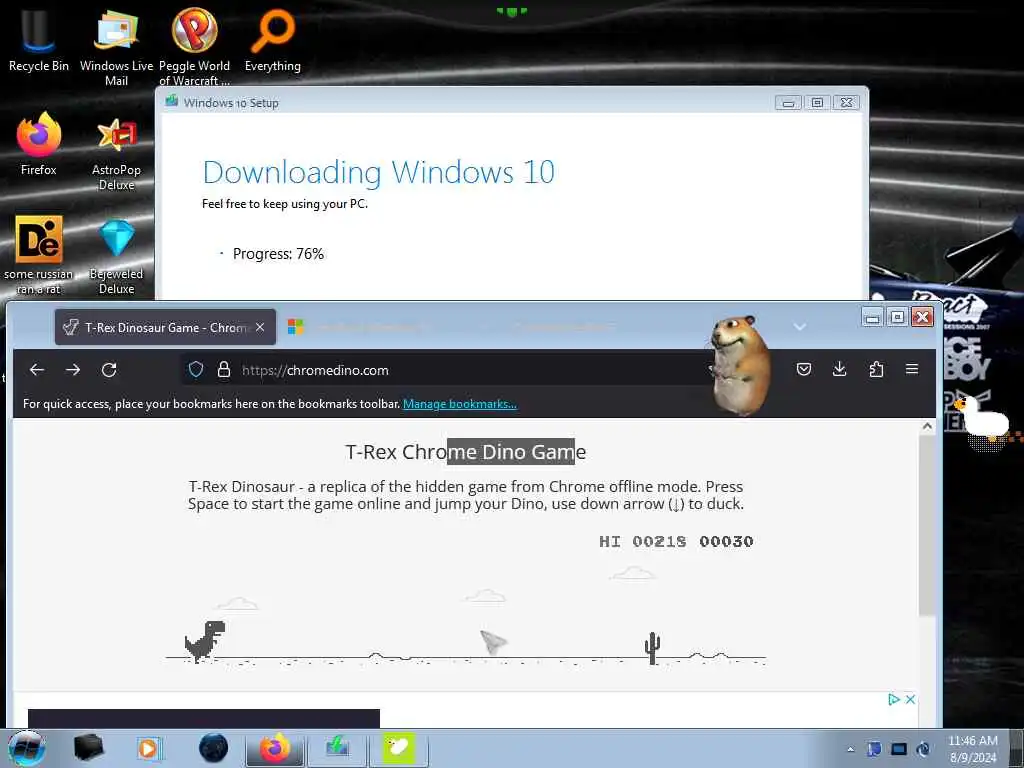Open the taskbar clock 11:46 AM
Viewport: 1024px width, 768px height.
(972, 748)
